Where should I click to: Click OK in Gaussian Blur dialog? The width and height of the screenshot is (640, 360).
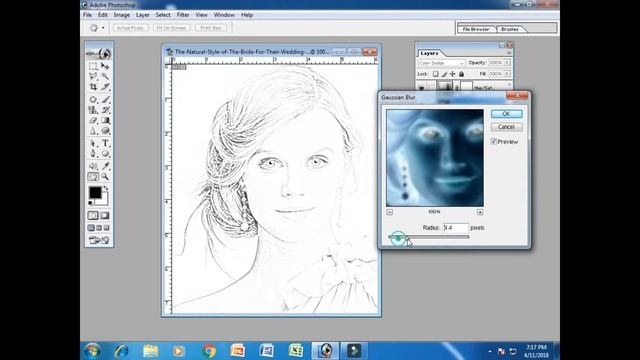coord(506,113)
